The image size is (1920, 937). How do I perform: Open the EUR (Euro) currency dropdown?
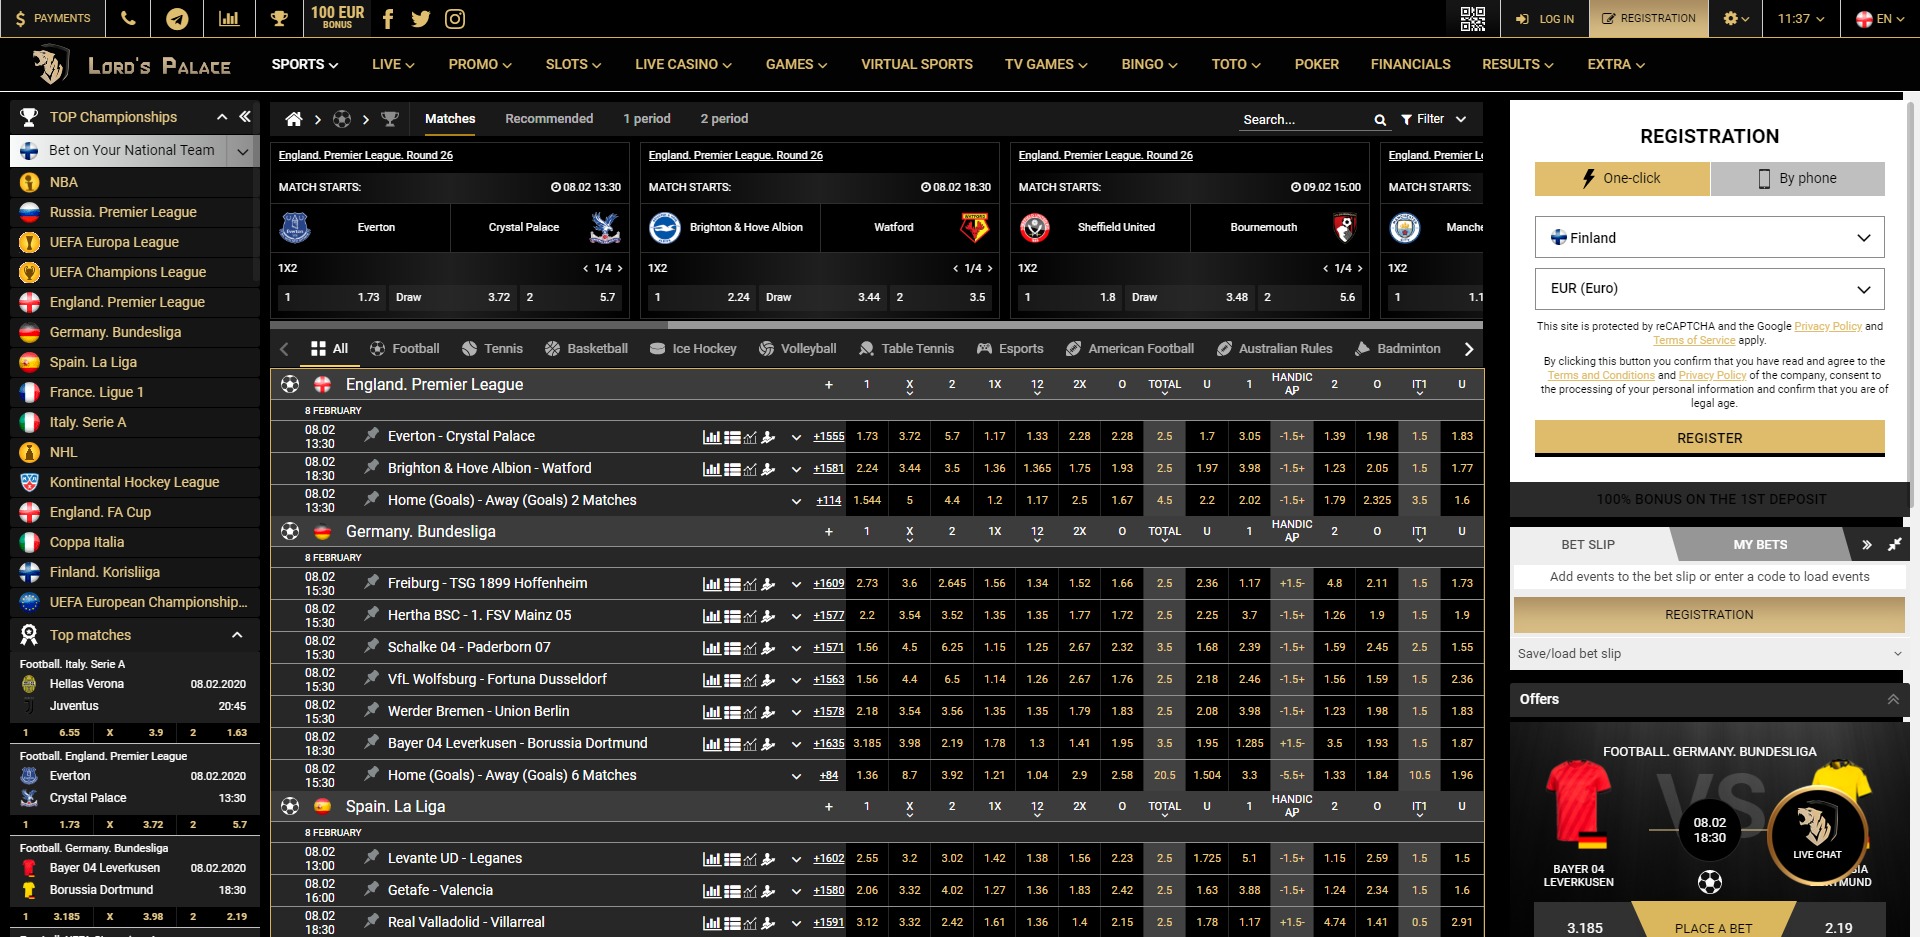[1709, 289]
